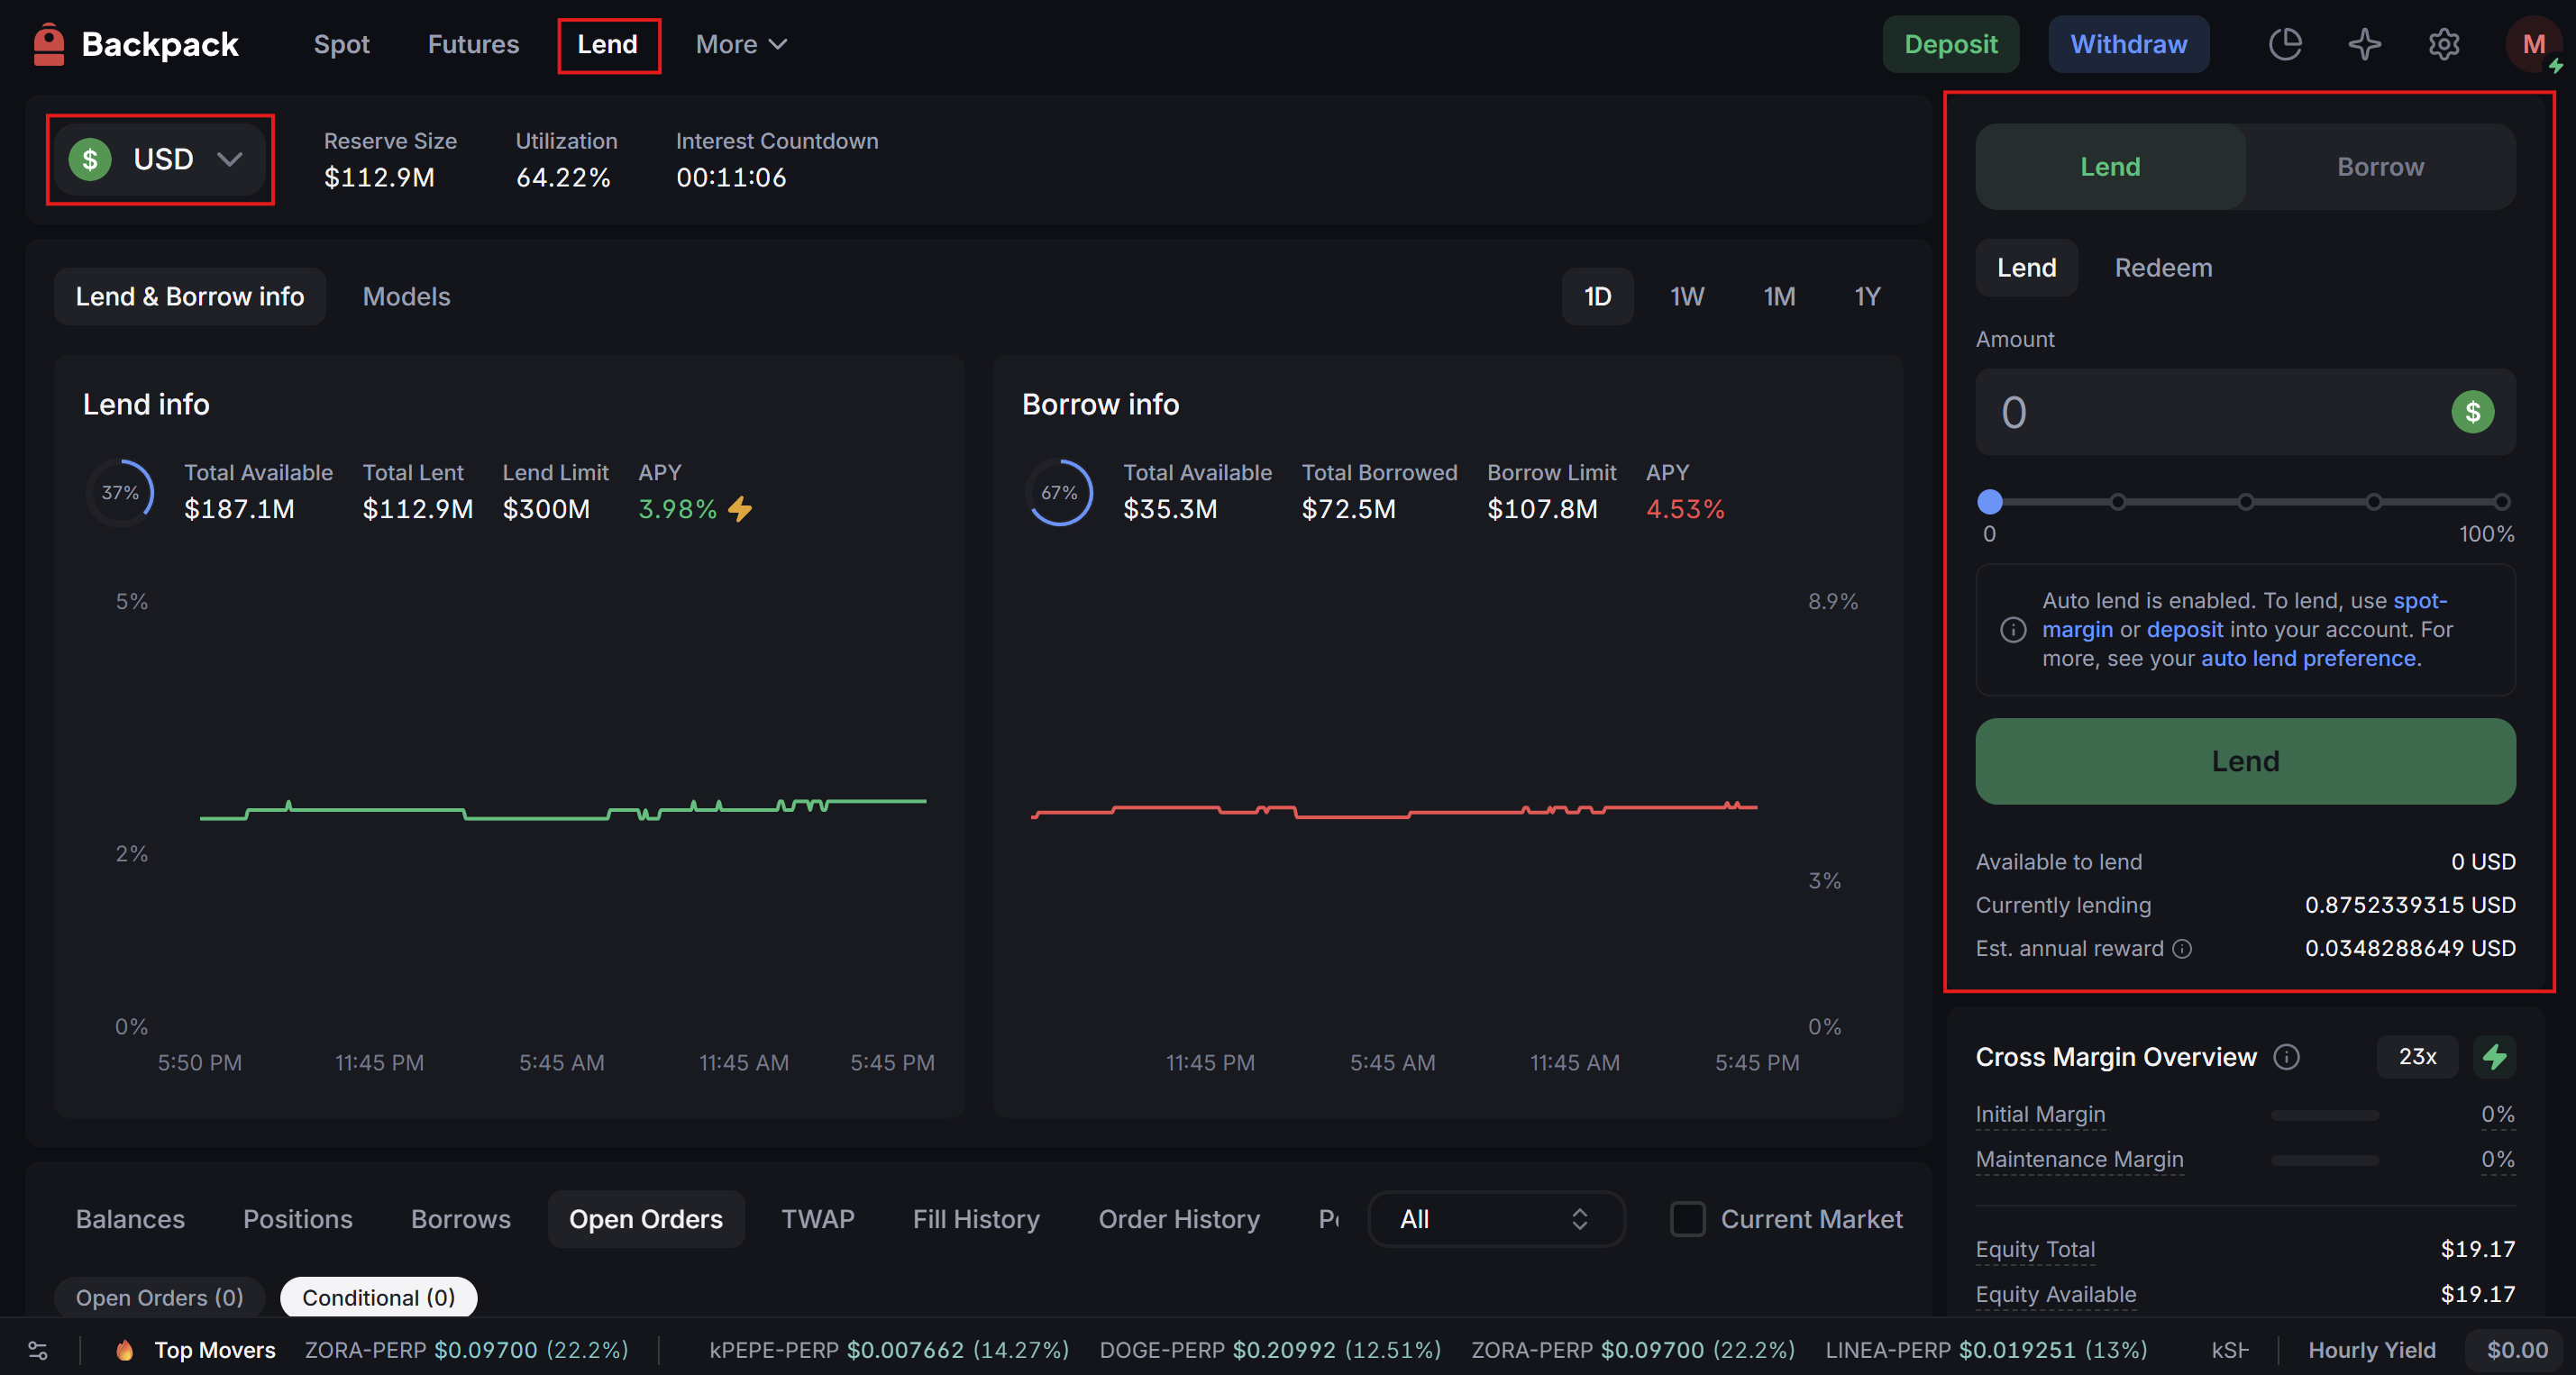This screenshot has height=1375, width=2576.
Task: Expand the USD asset dropdown
Action: 160,159
